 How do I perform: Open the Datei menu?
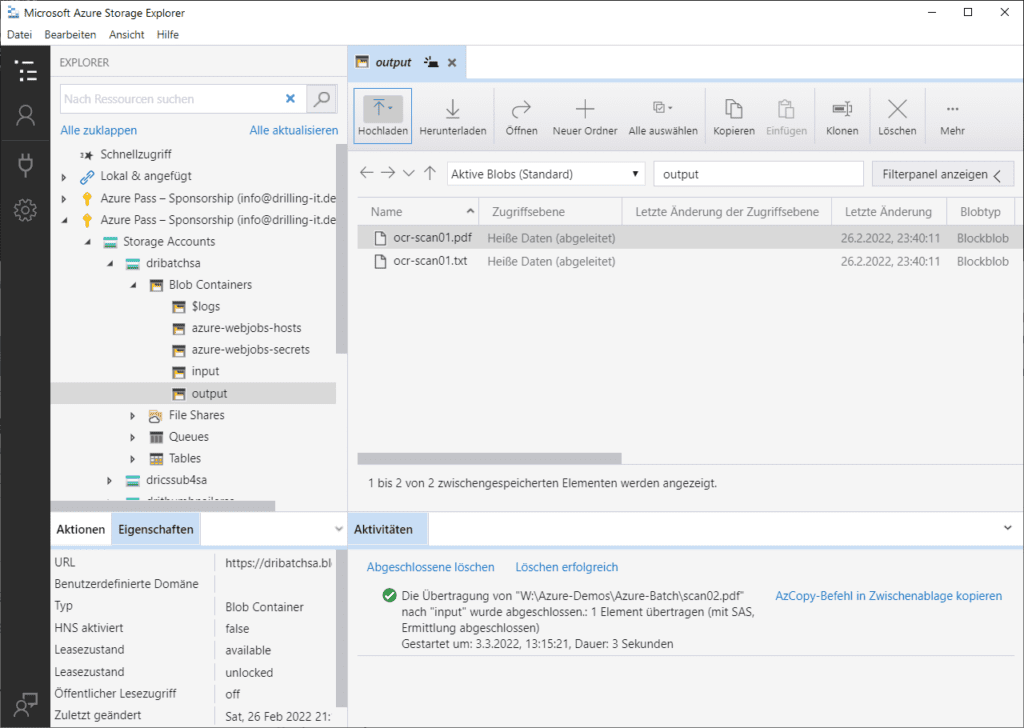(20, 35)
